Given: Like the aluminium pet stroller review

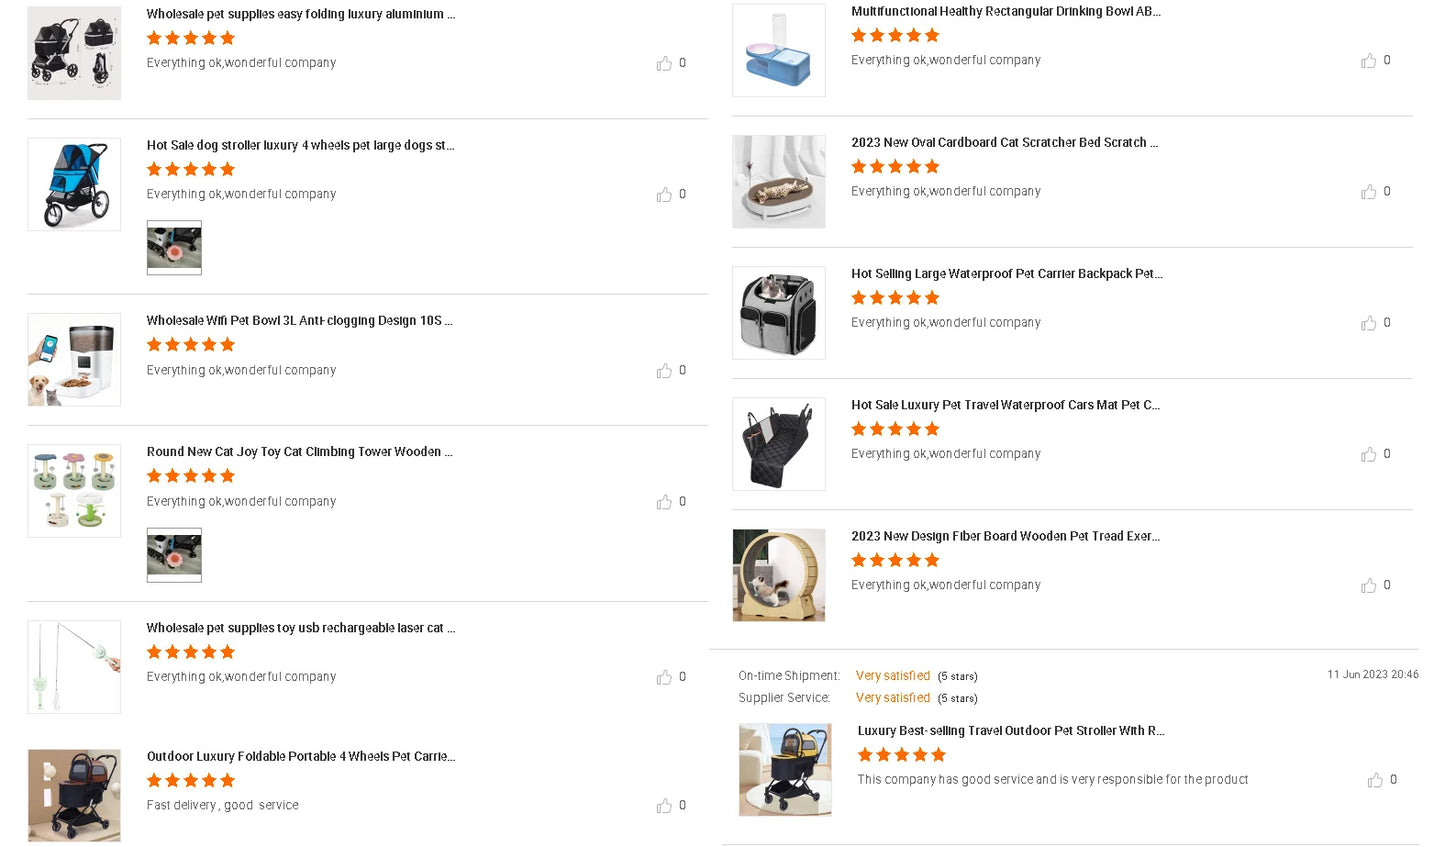Looking at the screenshot, I should tap(664, 64).
